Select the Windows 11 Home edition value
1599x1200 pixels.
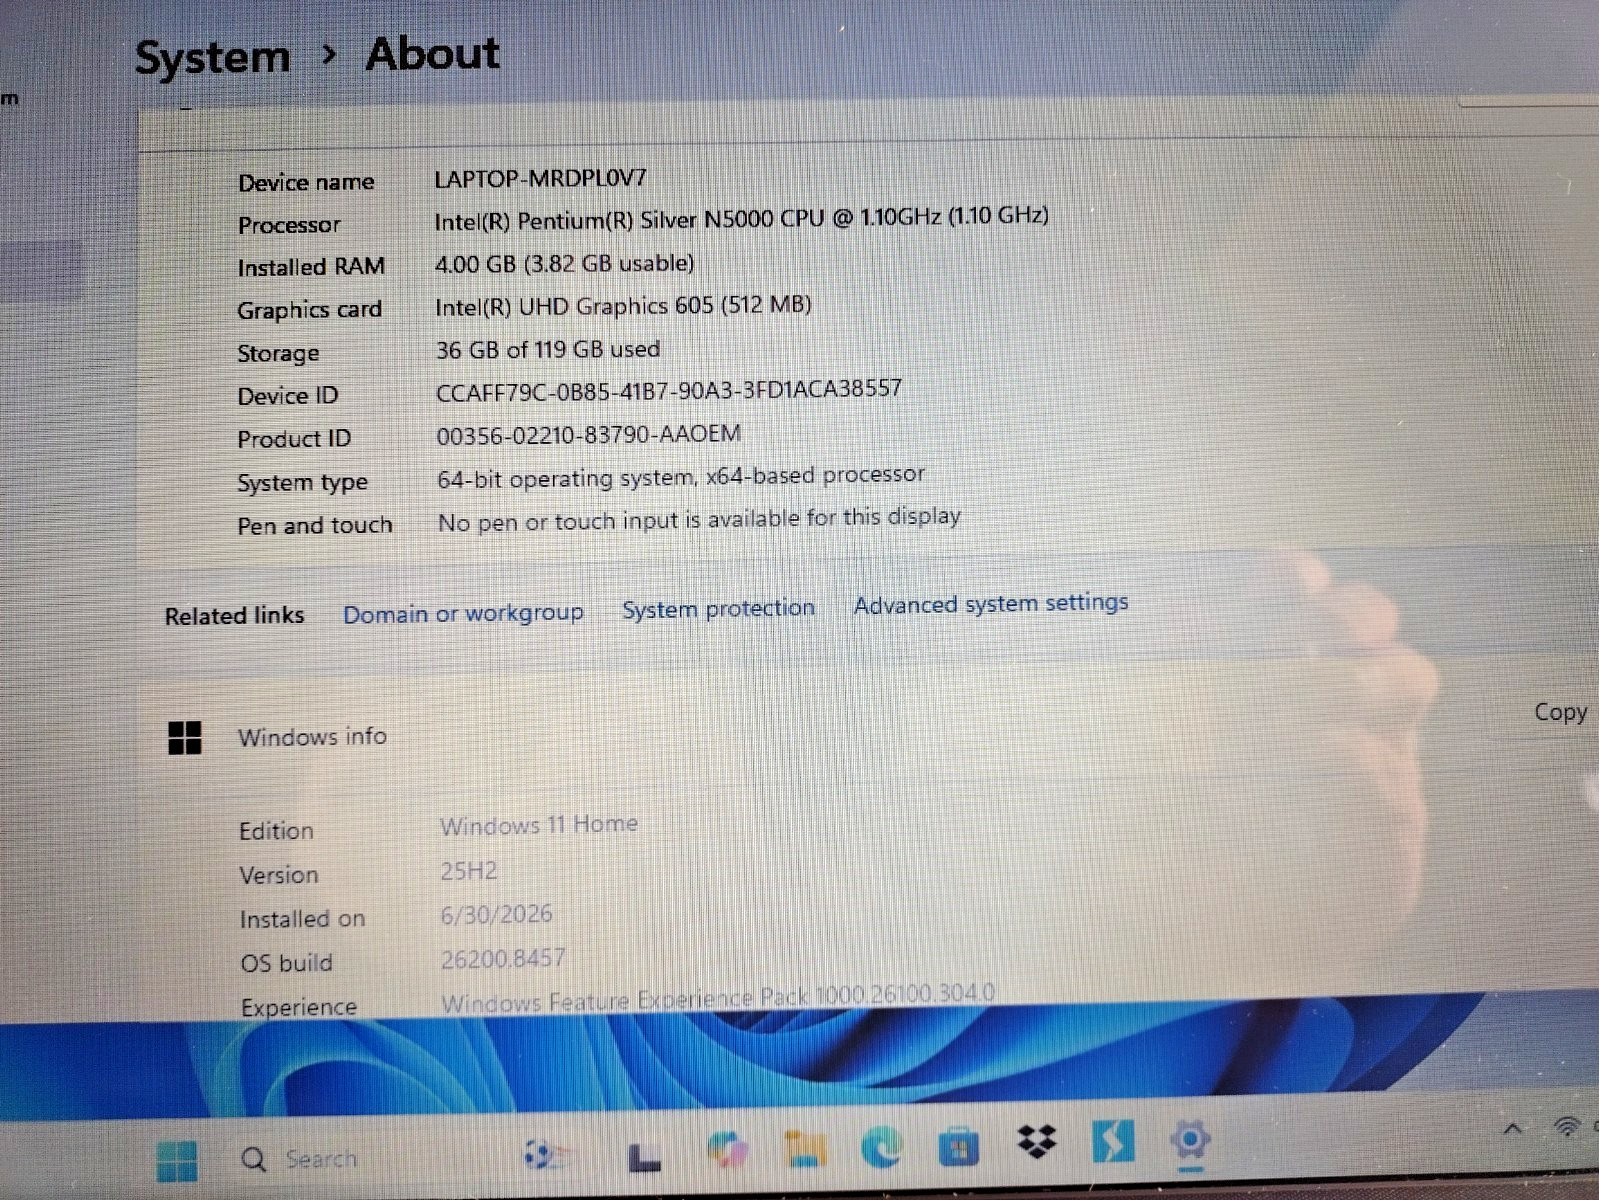[x=539, y=825]
